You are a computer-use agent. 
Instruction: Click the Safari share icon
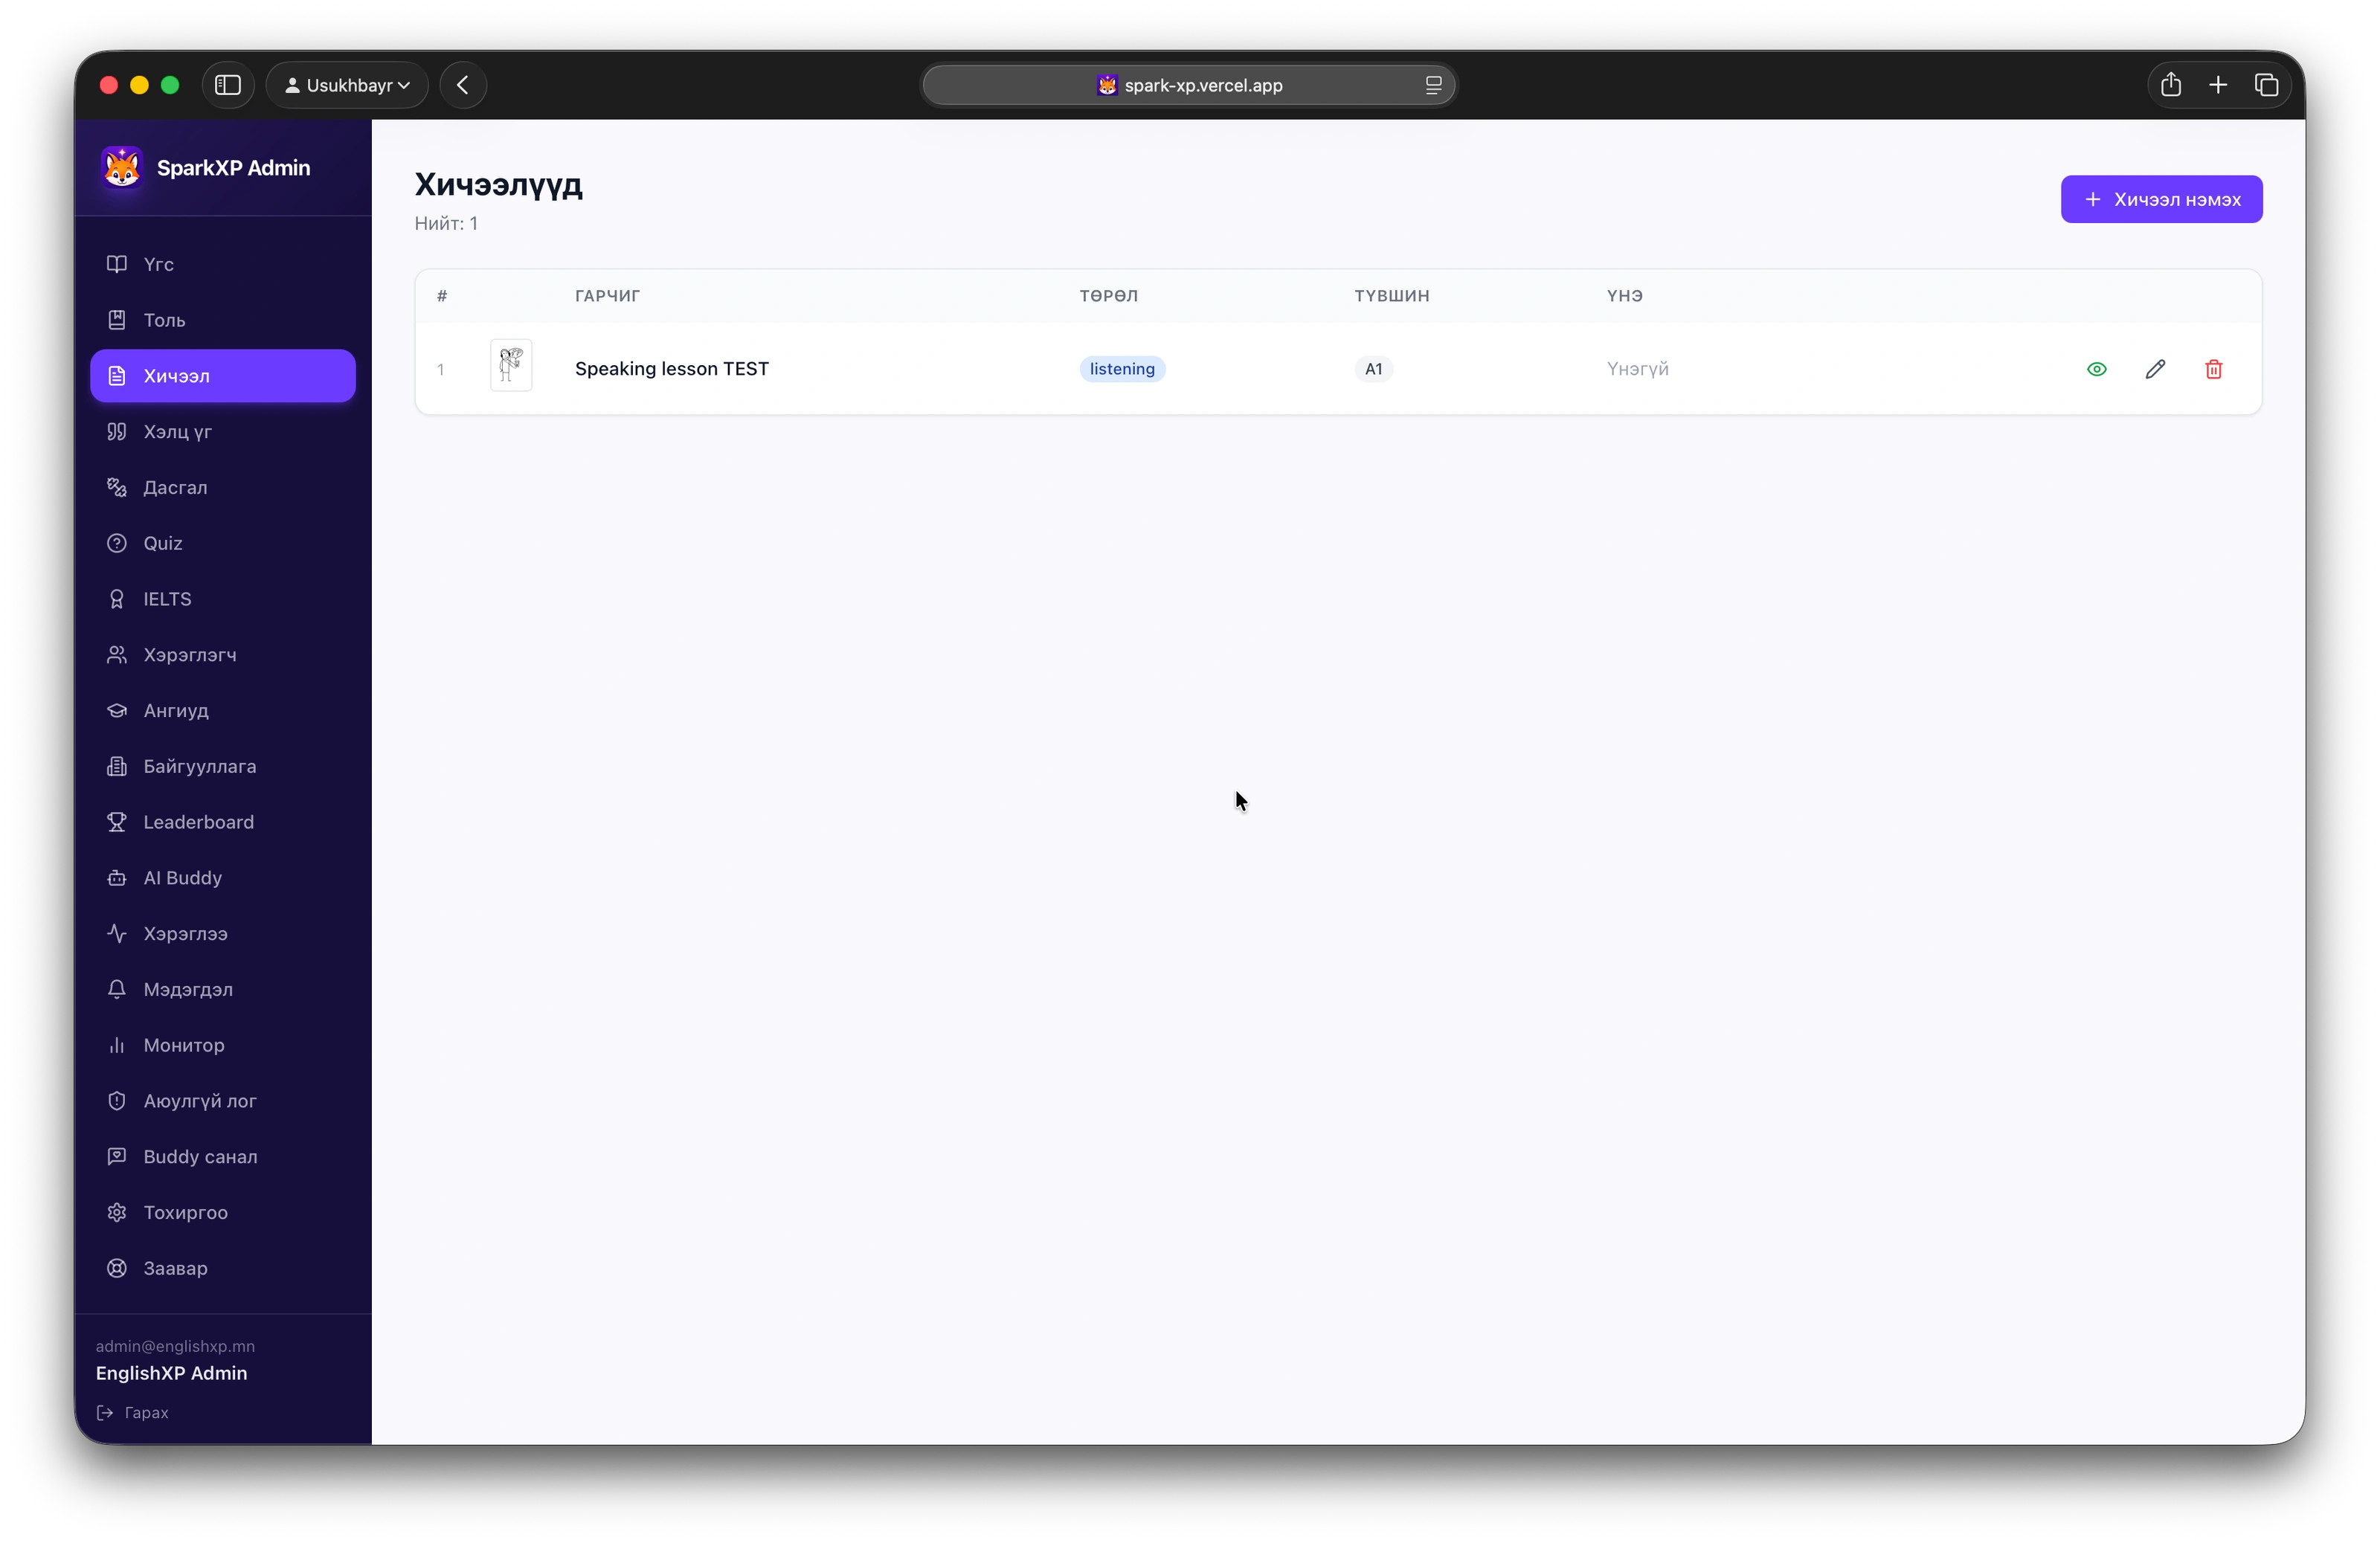(2170, 85)
